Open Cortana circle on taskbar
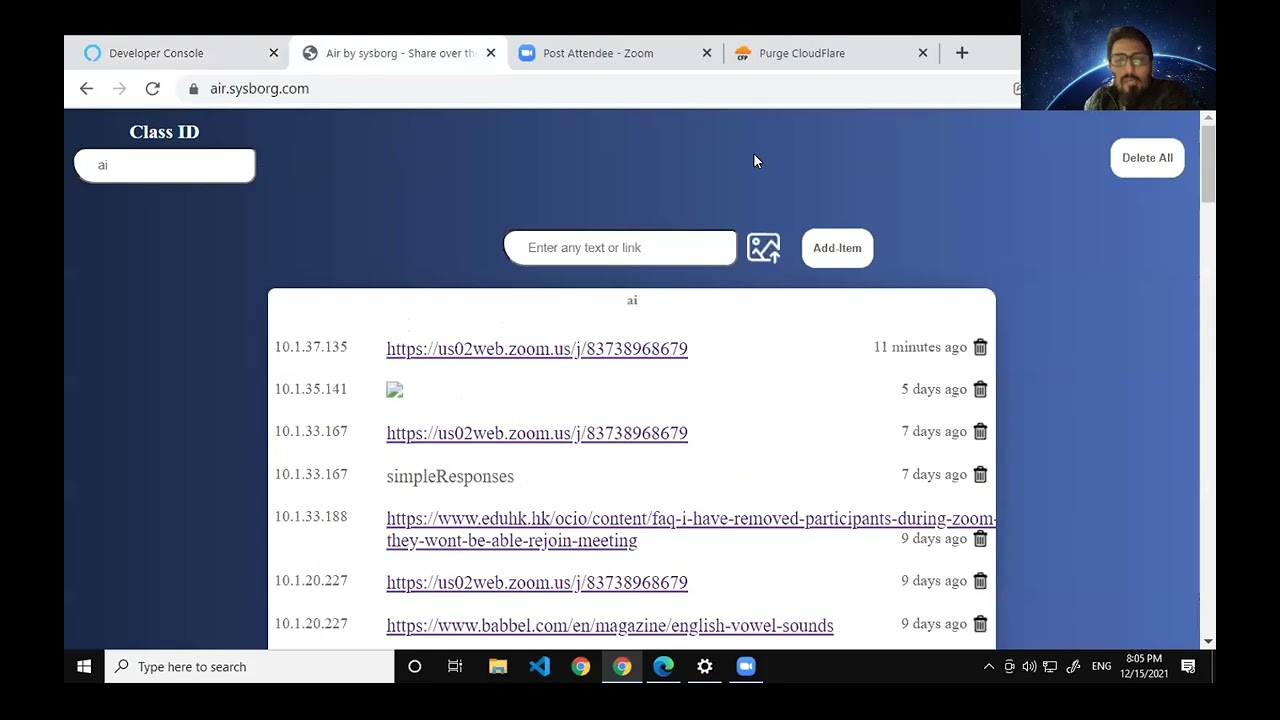 click(414, 666)
